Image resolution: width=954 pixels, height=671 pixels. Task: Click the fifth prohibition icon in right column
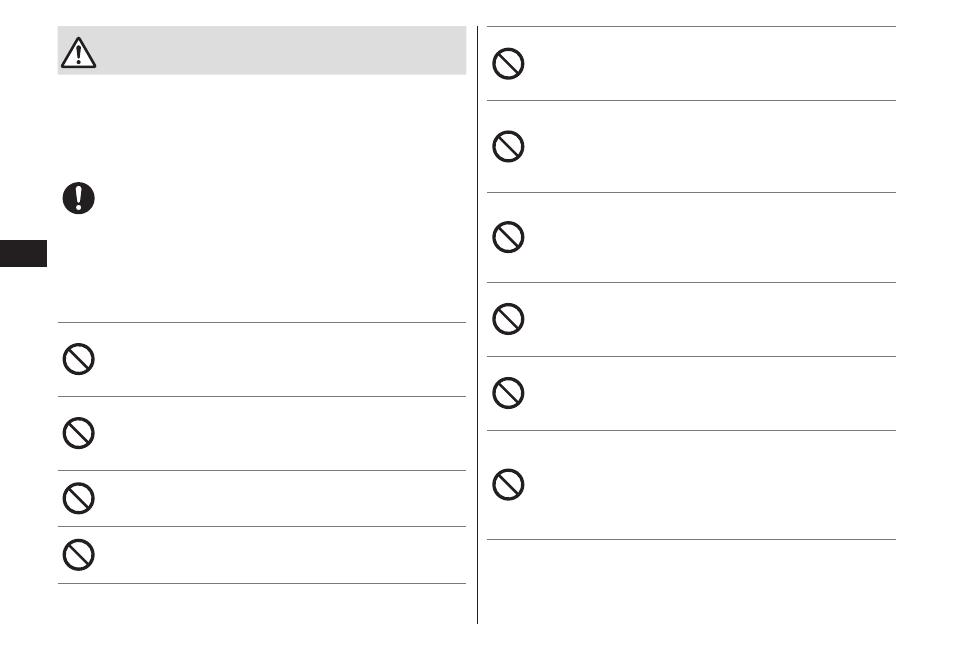click(508, 393)
